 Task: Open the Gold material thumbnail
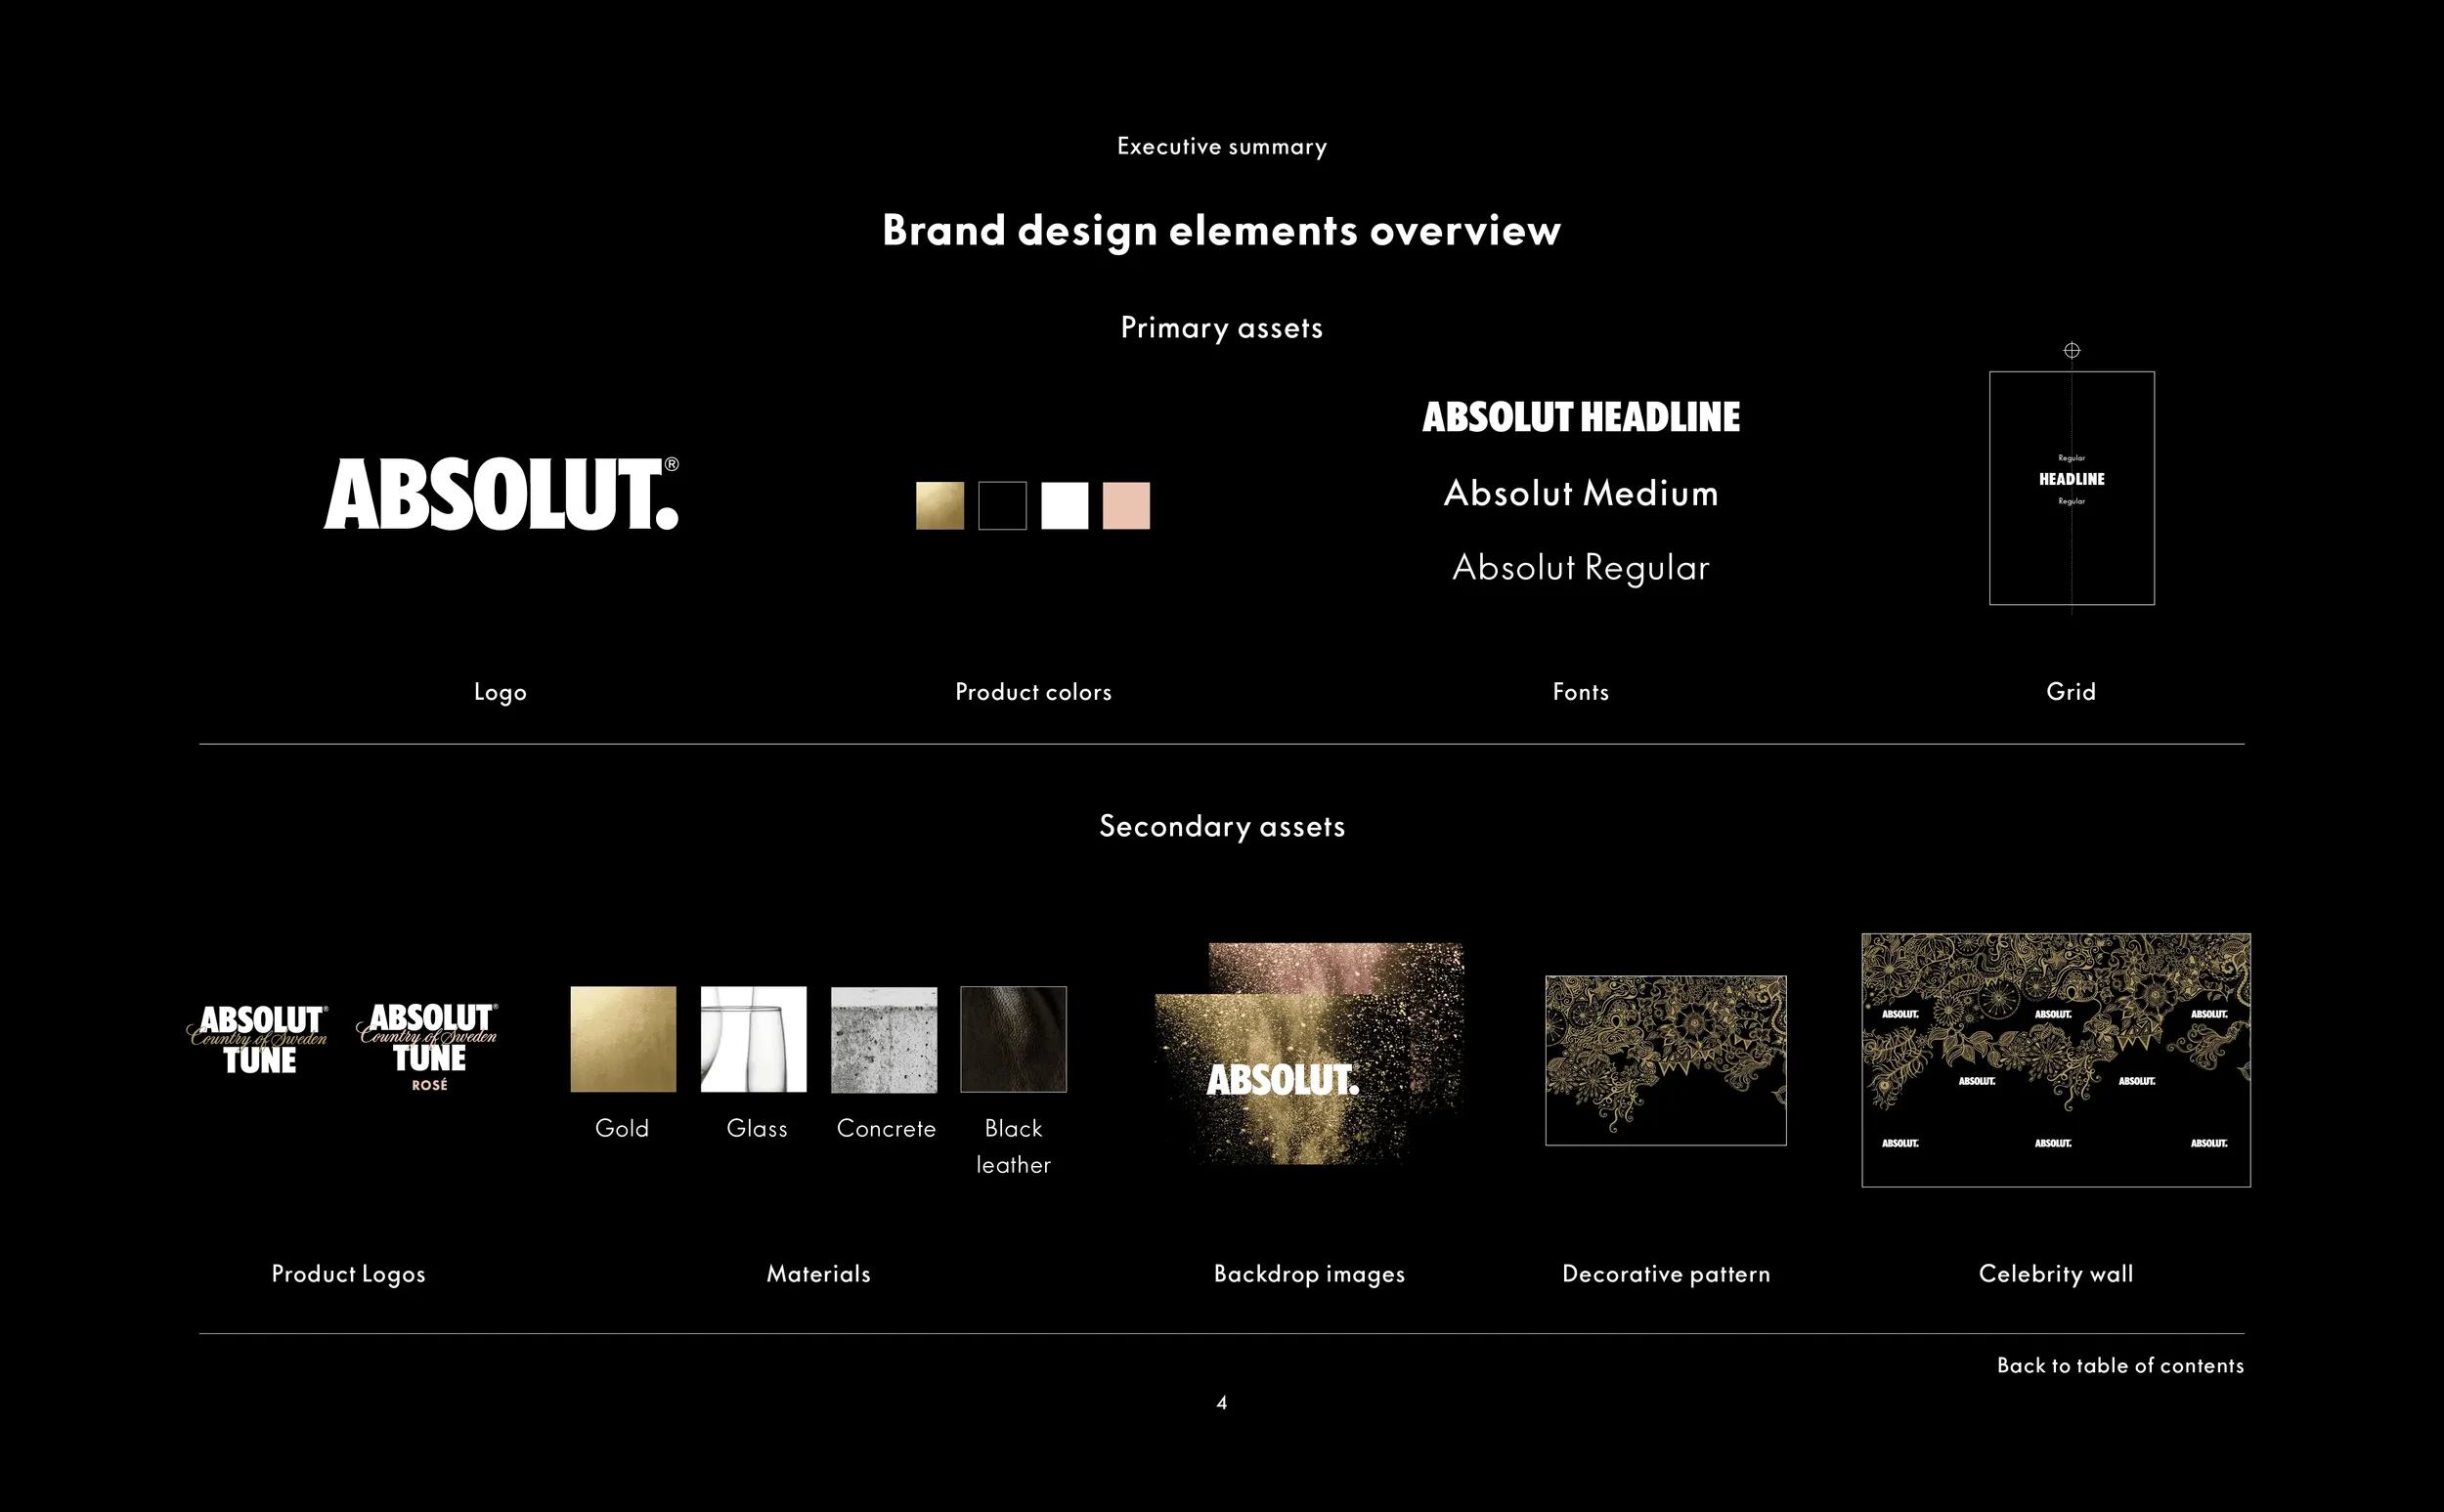point(623,1039)
